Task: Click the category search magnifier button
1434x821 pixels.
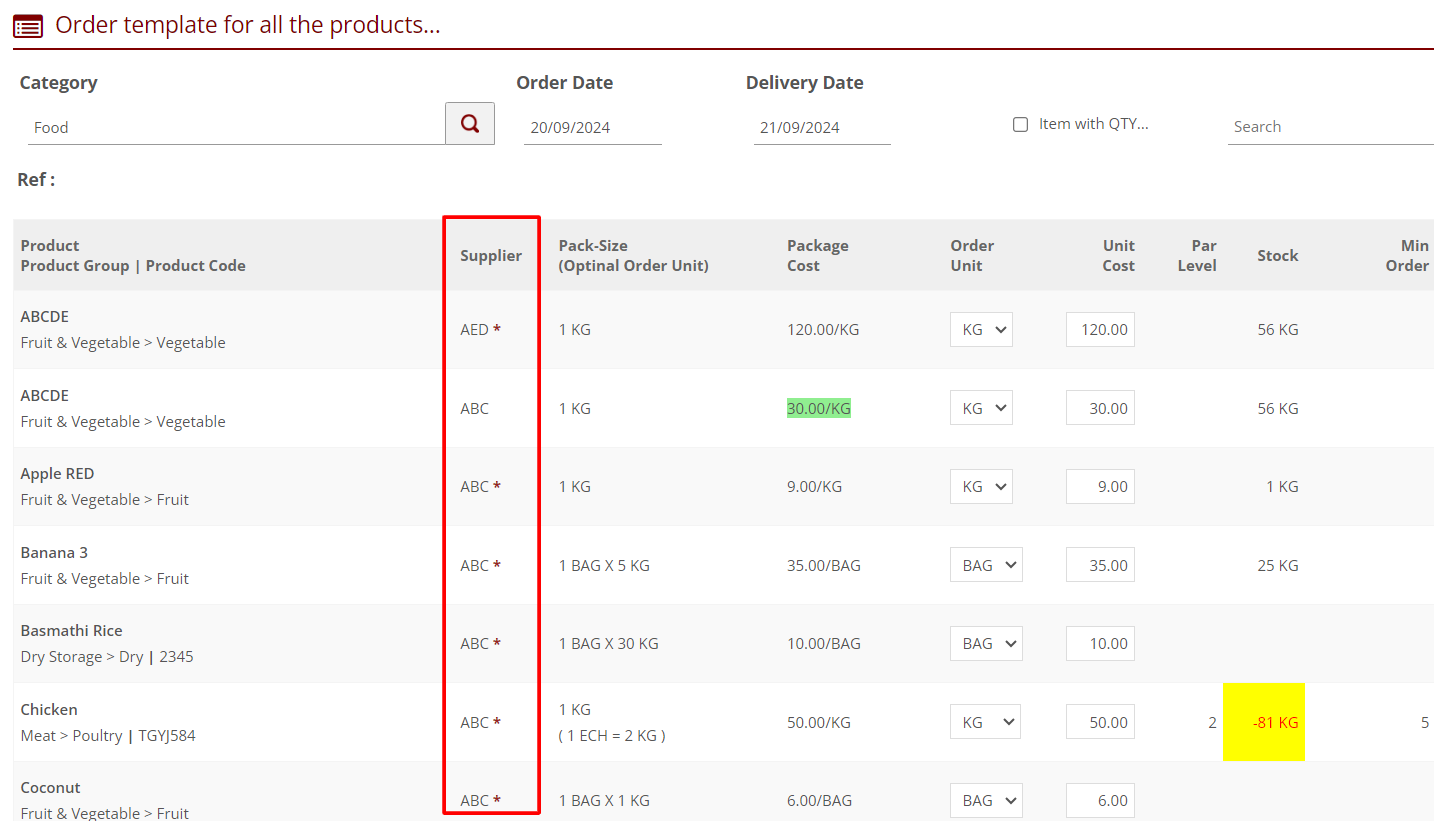Action: click(469, 123)
